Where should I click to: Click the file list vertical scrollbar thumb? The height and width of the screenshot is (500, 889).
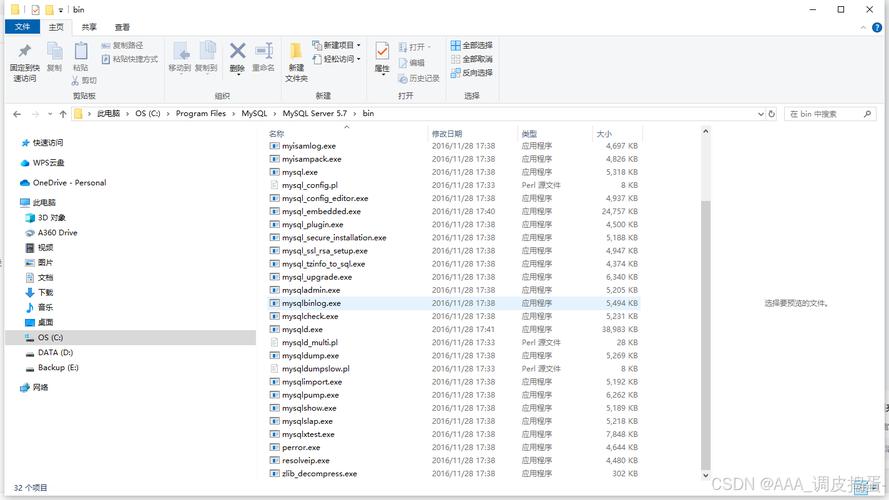tap(705, 334)
